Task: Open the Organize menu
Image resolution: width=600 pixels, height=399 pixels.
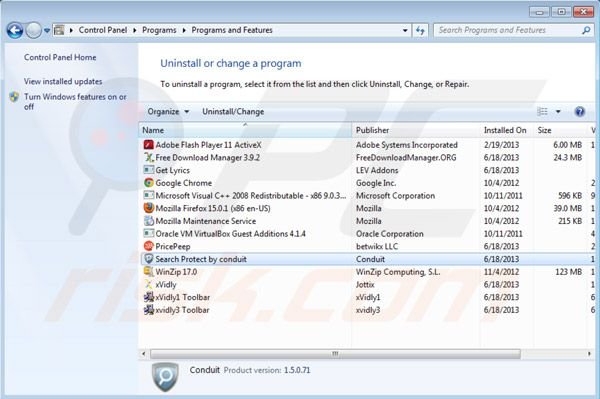Action: (168, 112)
